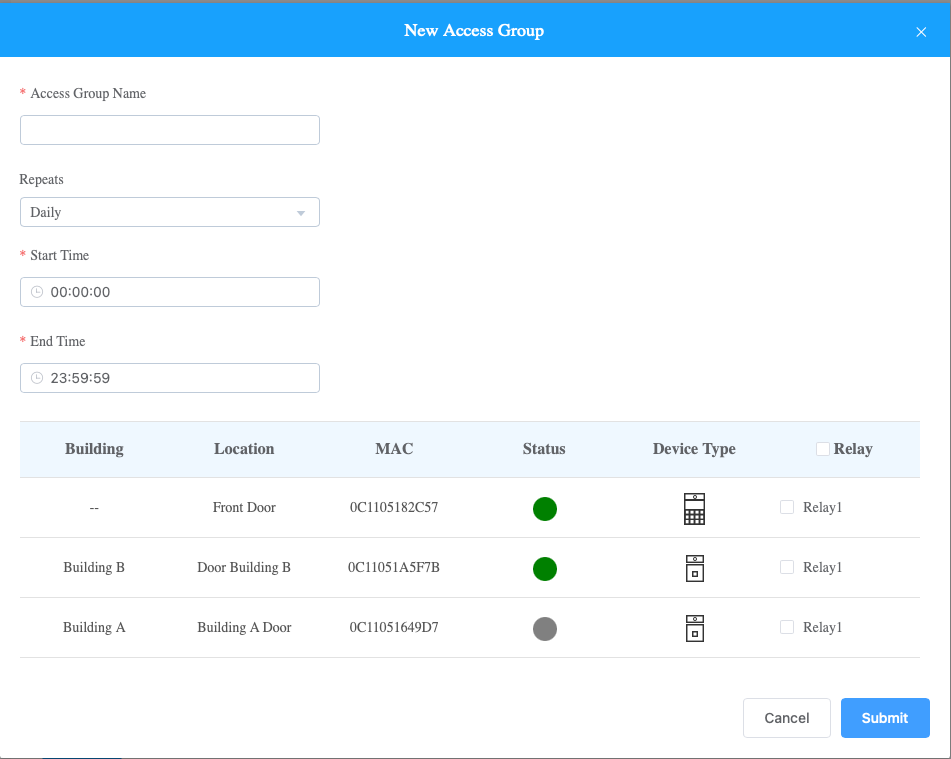Cancel the New Access Group dialog
This screenshot has width=951, height=759.
point(786,717)
